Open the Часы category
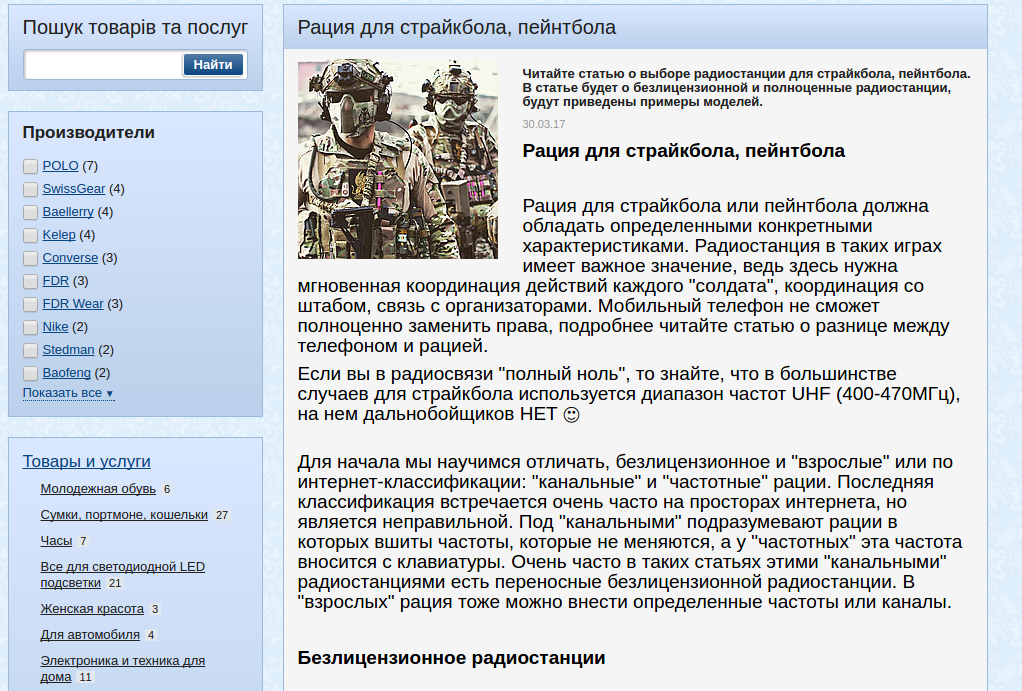This screenshot has width=1022, height=691. point(56,541)
